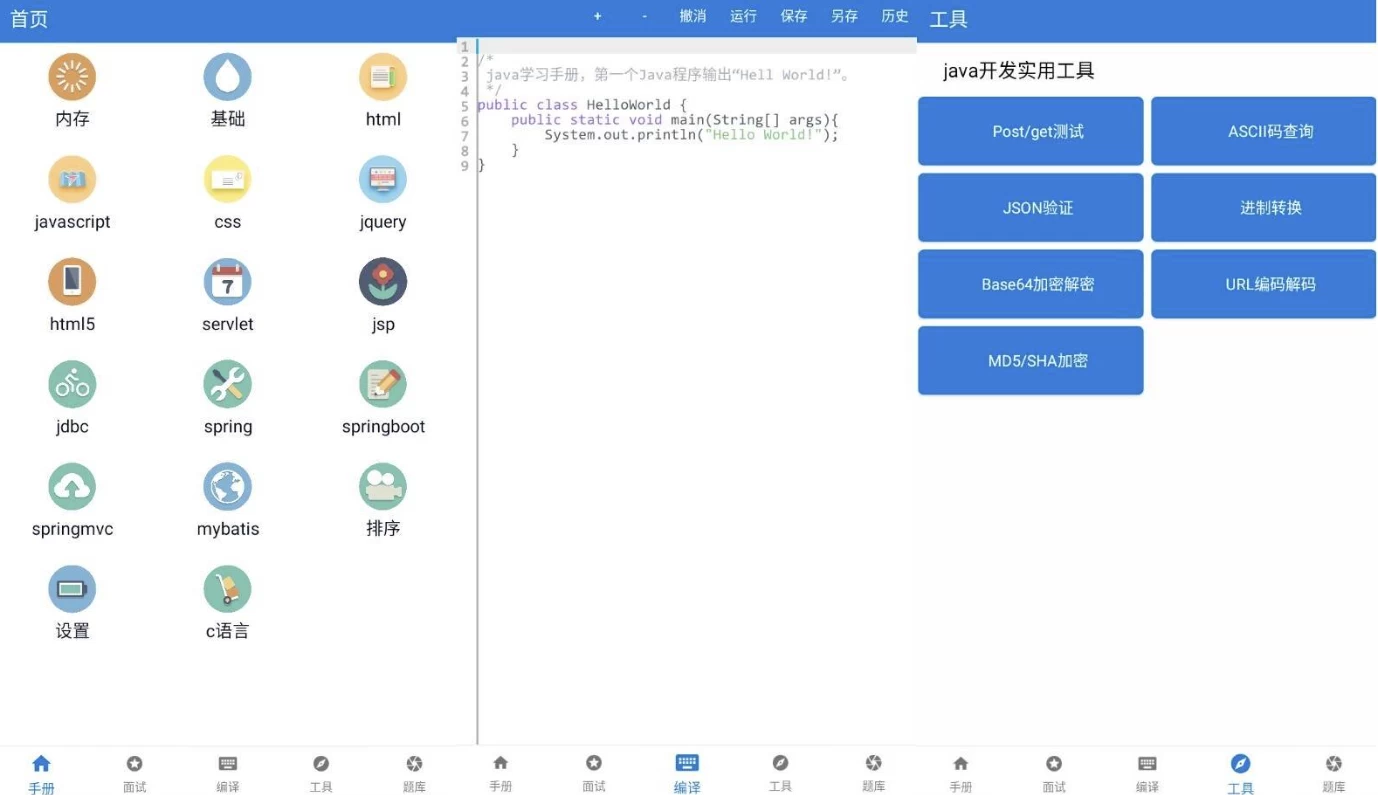
Task: Open the jdbc bicycle icon
Action: click(x=72, y=385)
